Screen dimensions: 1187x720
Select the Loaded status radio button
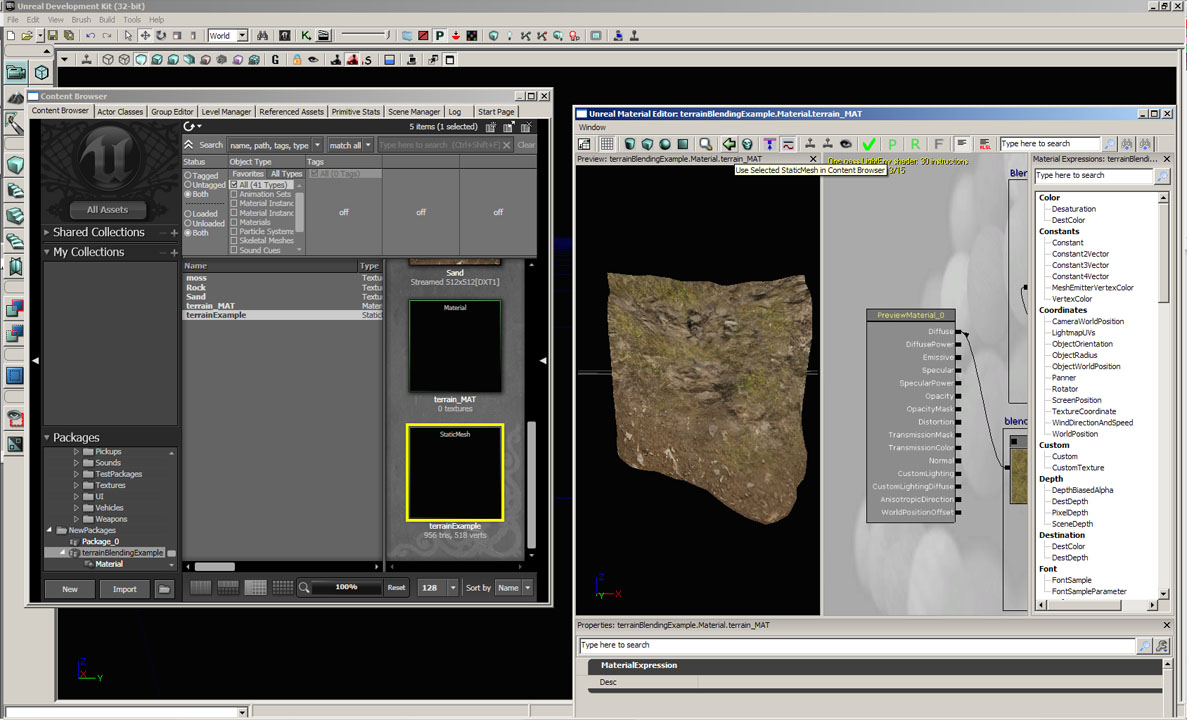tap(188, 213)
